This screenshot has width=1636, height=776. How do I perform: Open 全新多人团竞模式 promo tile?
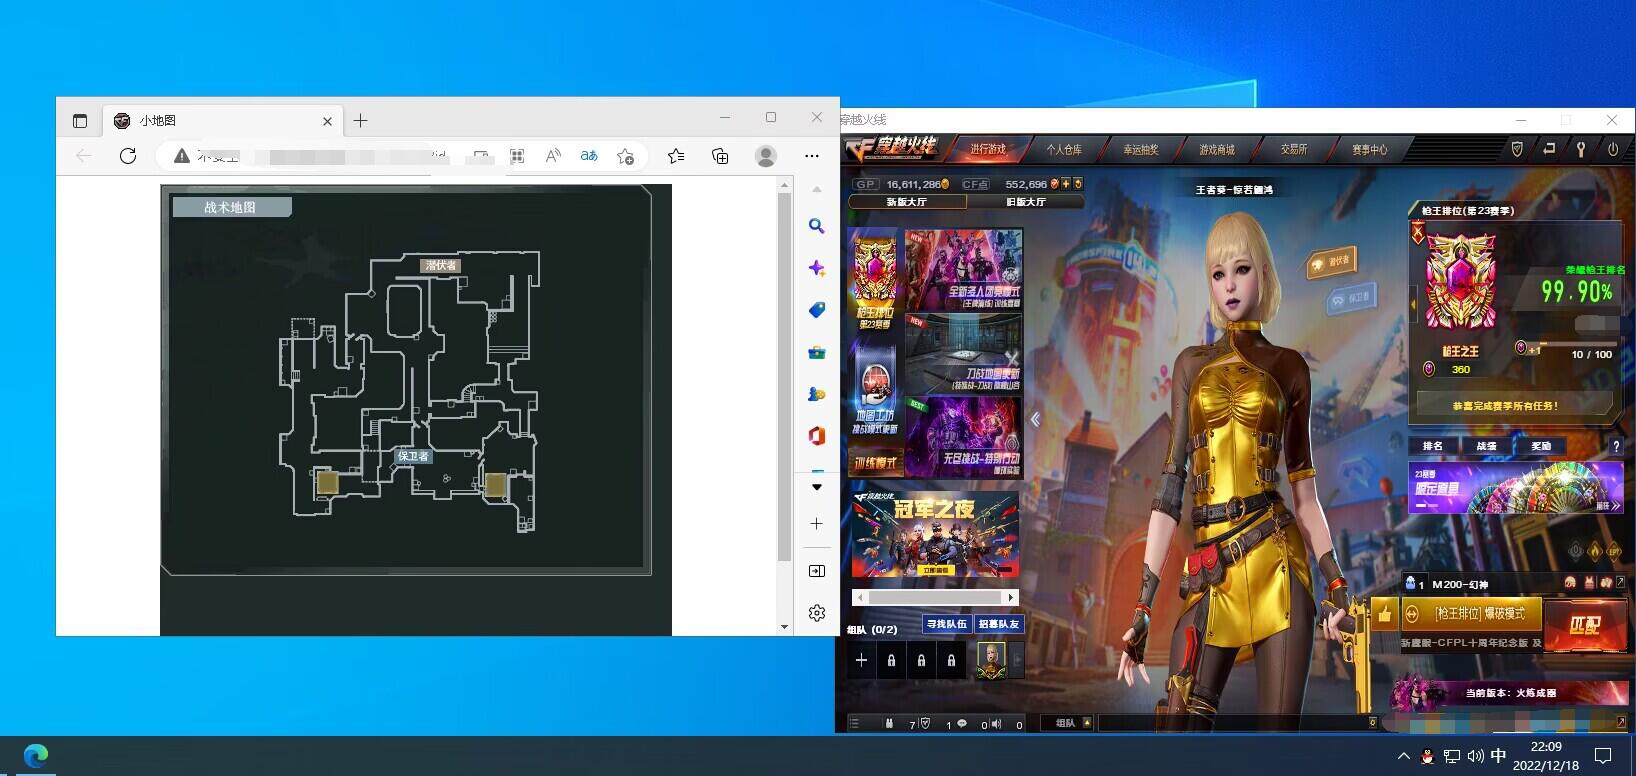[964, 270]
